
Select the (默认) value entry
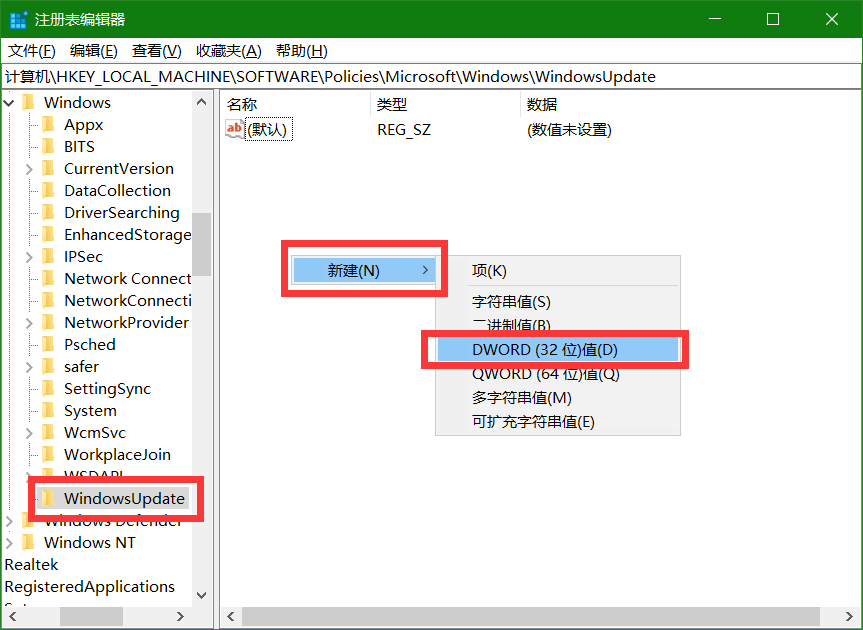(267, 130)
